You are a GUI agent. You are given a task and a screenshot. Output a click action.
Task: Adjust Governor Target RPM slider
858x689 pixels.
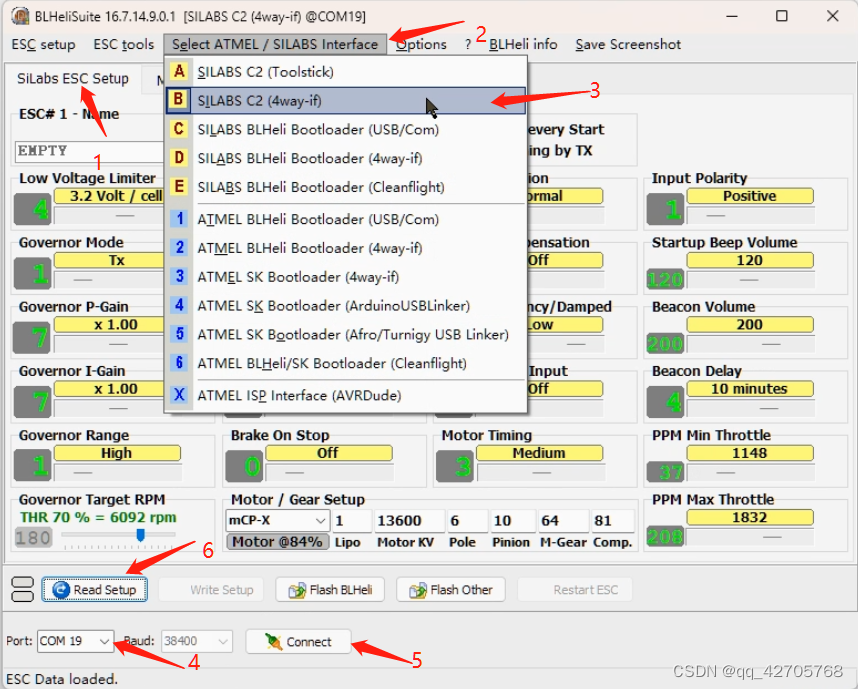(x=141, y=535)
